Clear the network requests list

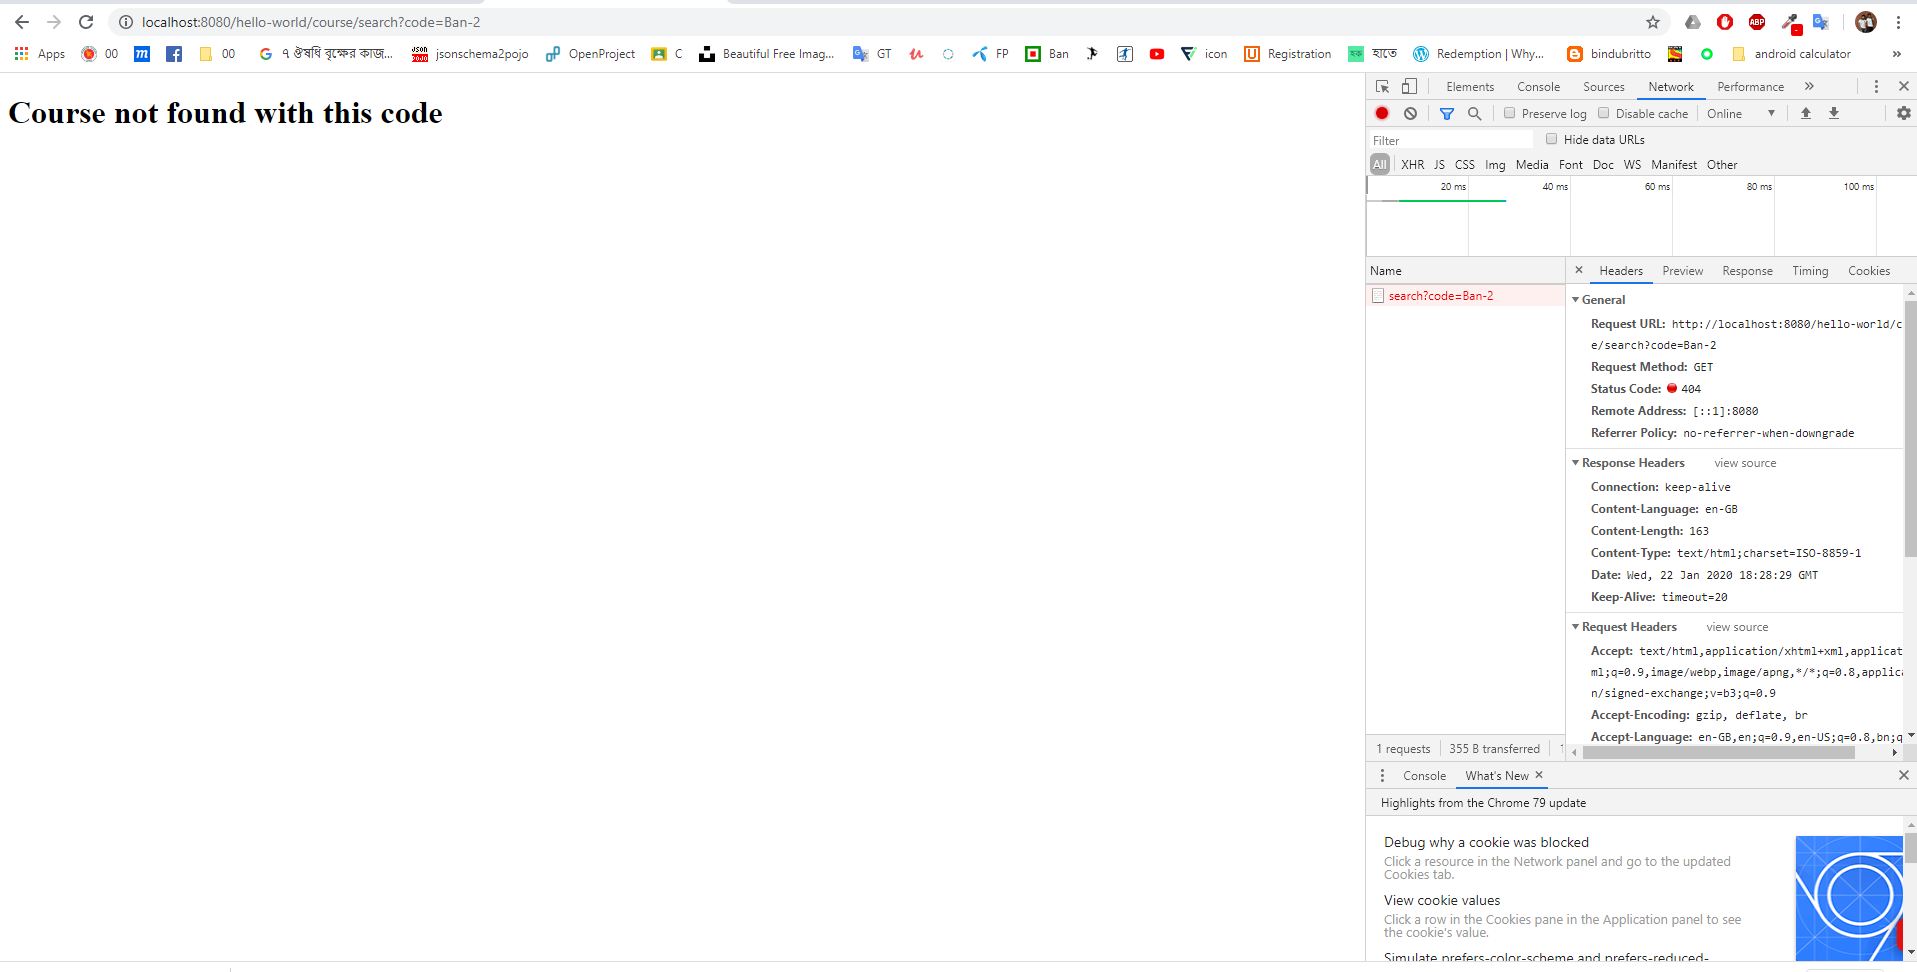(1410, 113)
